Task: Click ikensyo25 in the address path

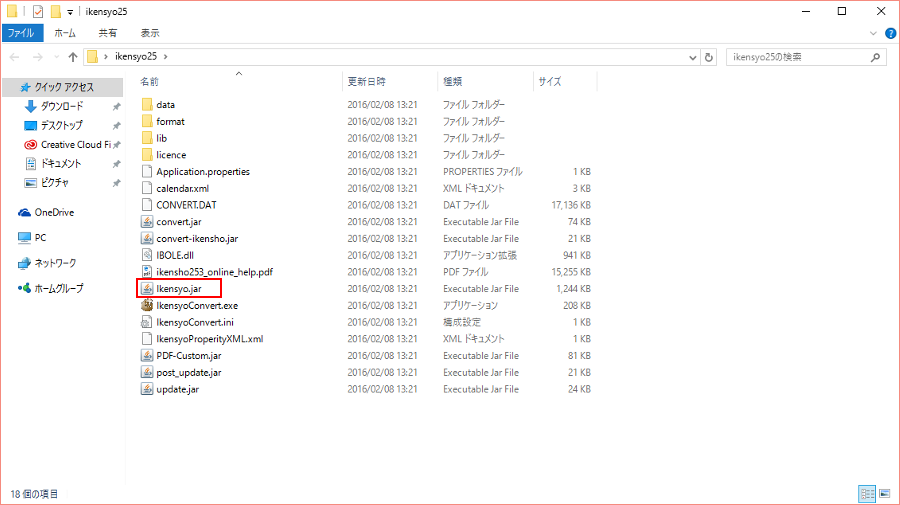Action: point(135,56)
